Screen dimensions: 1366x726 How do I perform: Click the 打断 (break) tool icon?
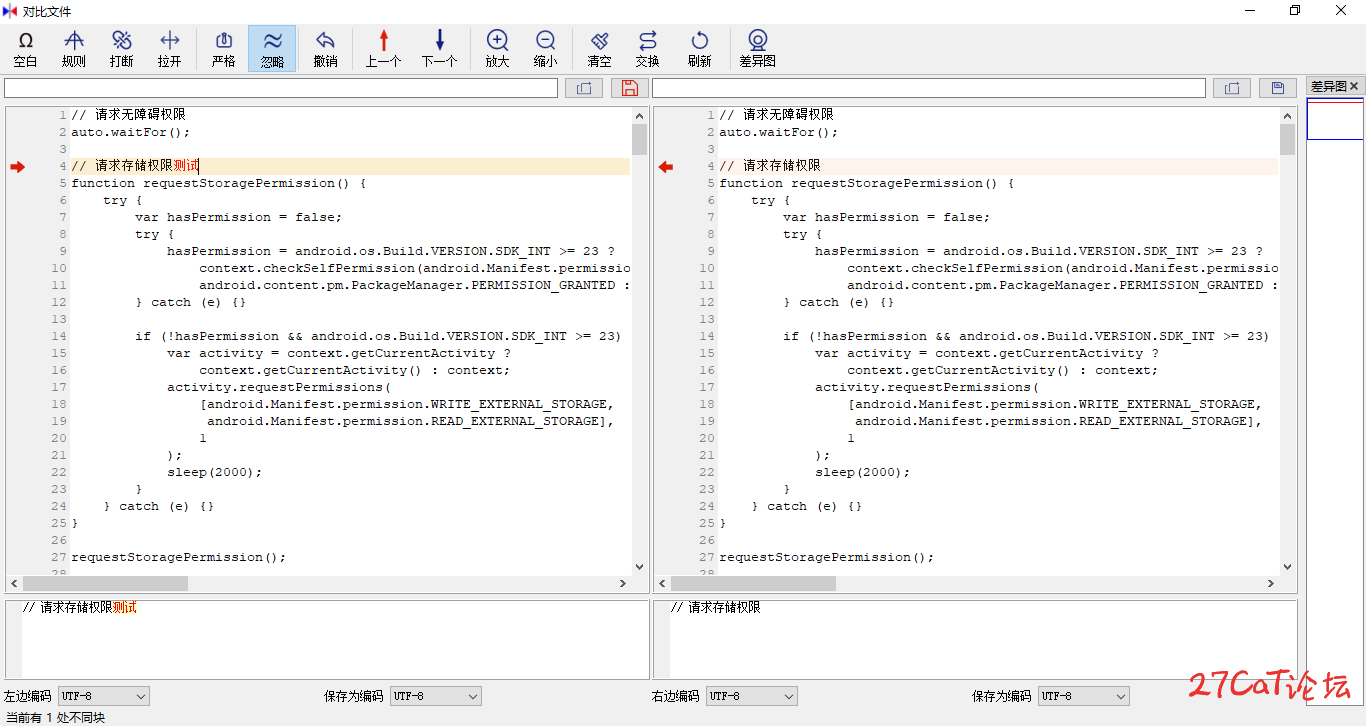122,48
